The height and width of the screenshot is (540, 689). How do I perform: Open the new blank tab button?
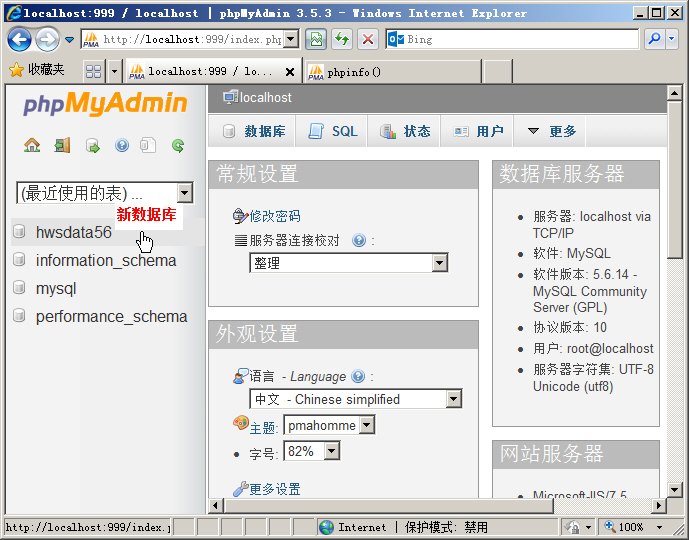(497, 72)
